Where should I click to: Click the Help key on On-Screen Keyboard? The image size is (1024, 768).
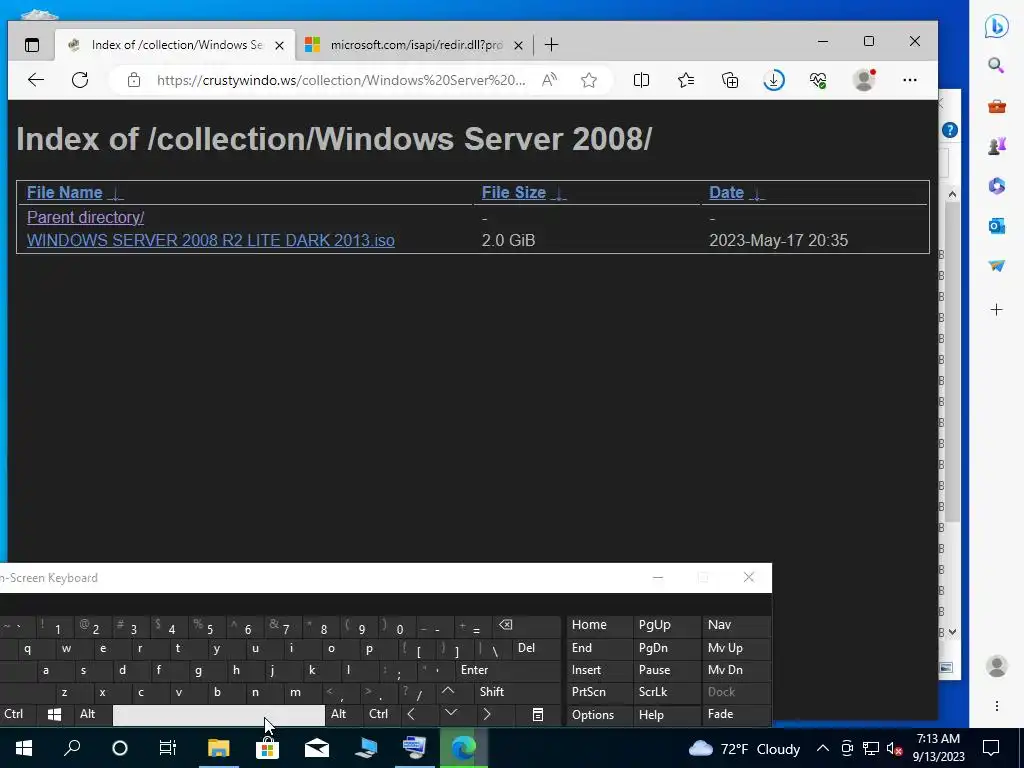pos(666,714)
